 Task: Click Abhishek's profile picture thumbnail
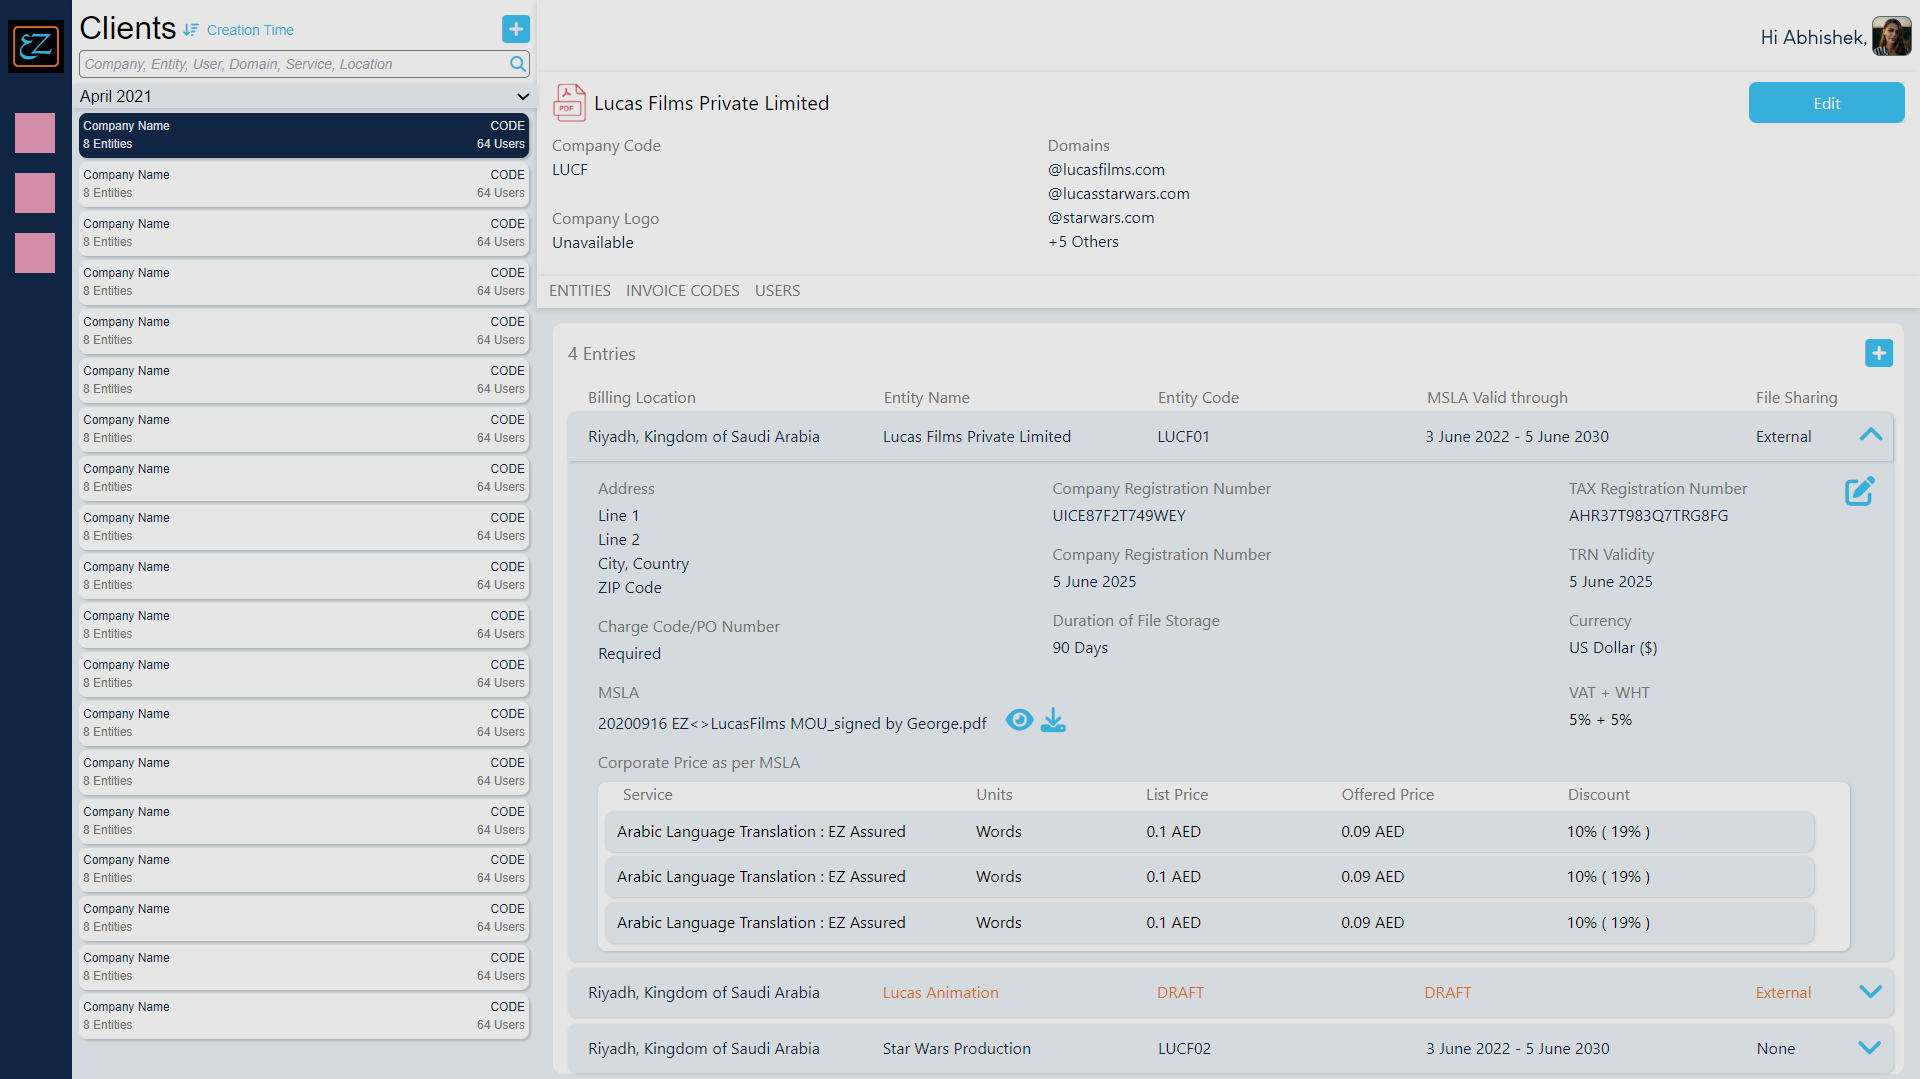coord(1891,36)
